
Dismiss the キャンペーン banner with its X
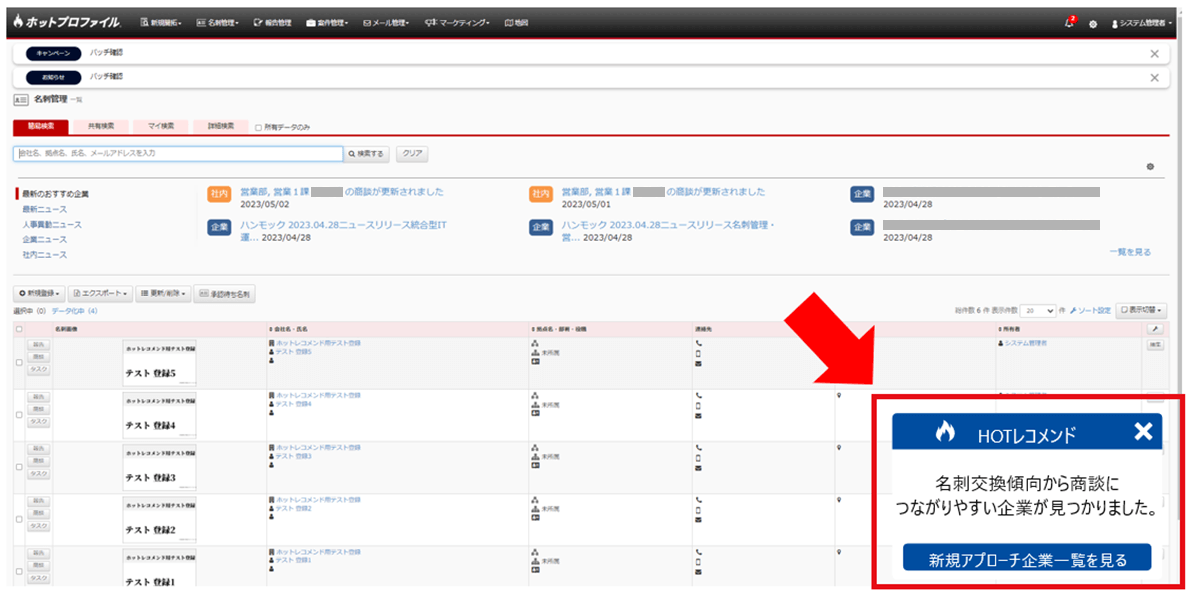(1154, 54)
